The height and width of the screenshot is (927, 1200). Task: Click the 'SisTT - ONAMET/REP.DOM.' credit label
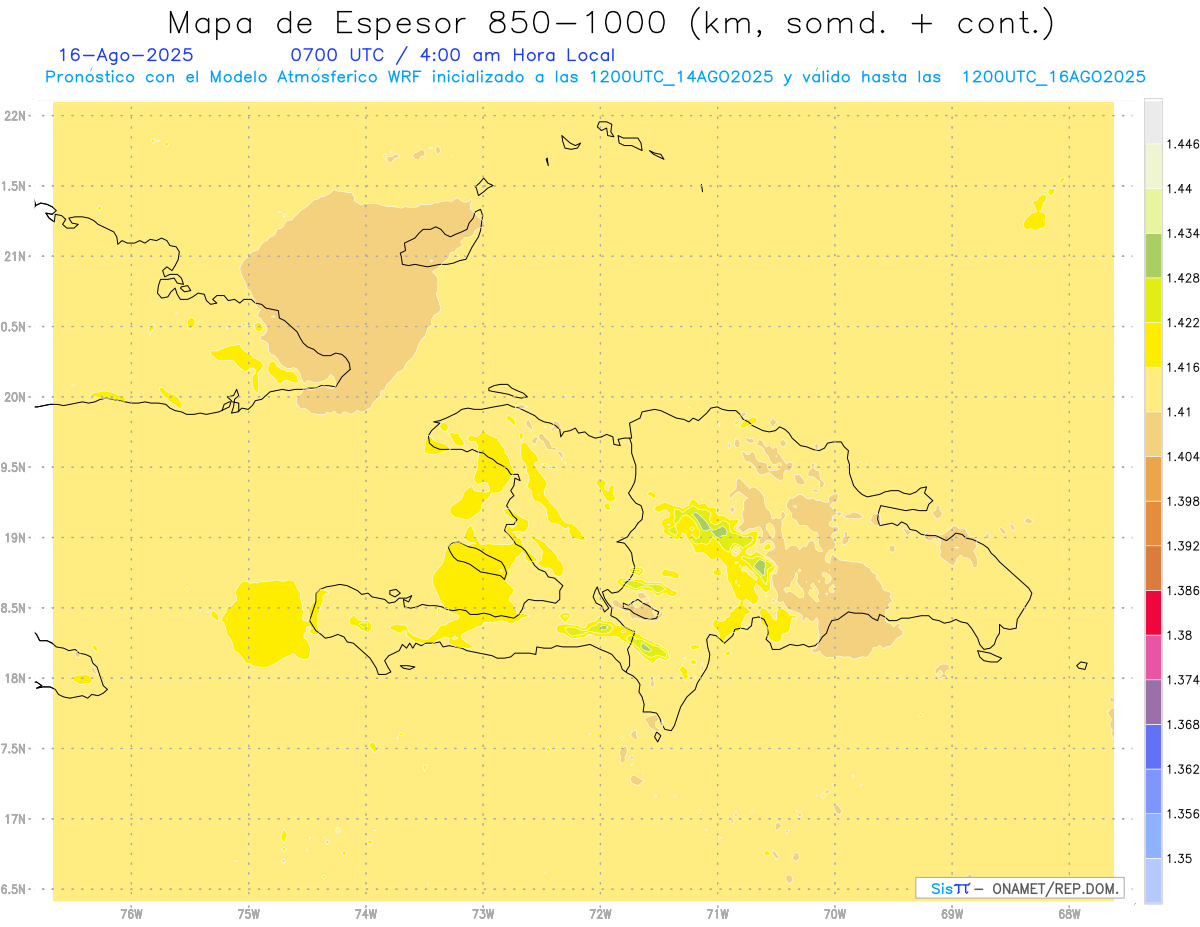(x=1019, y=888)
